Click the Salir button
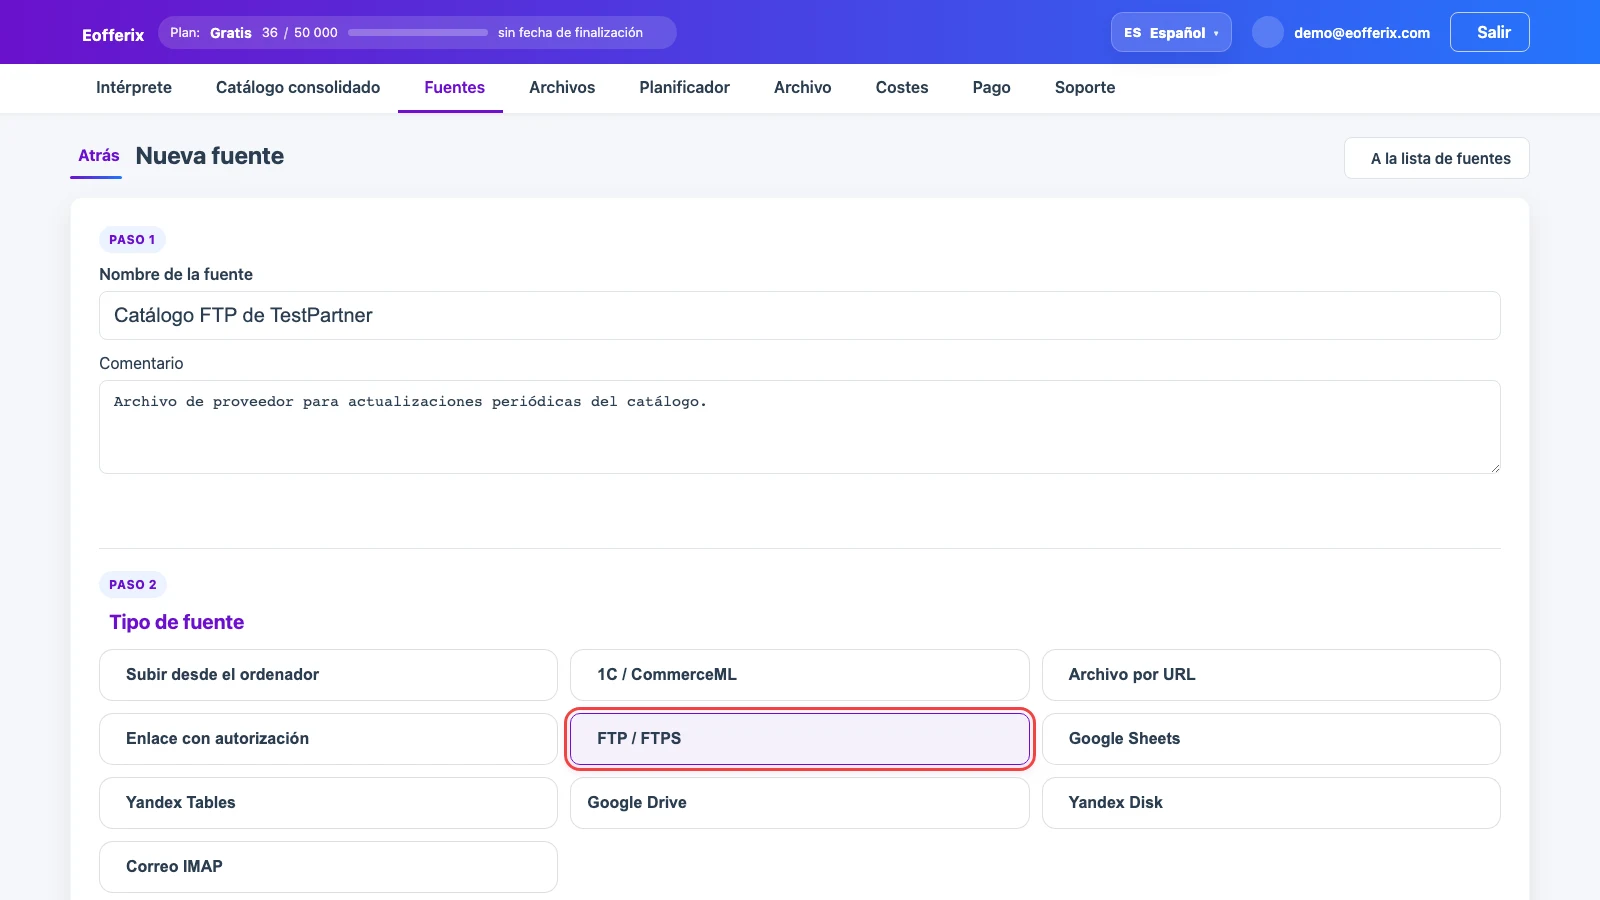 1489,32
